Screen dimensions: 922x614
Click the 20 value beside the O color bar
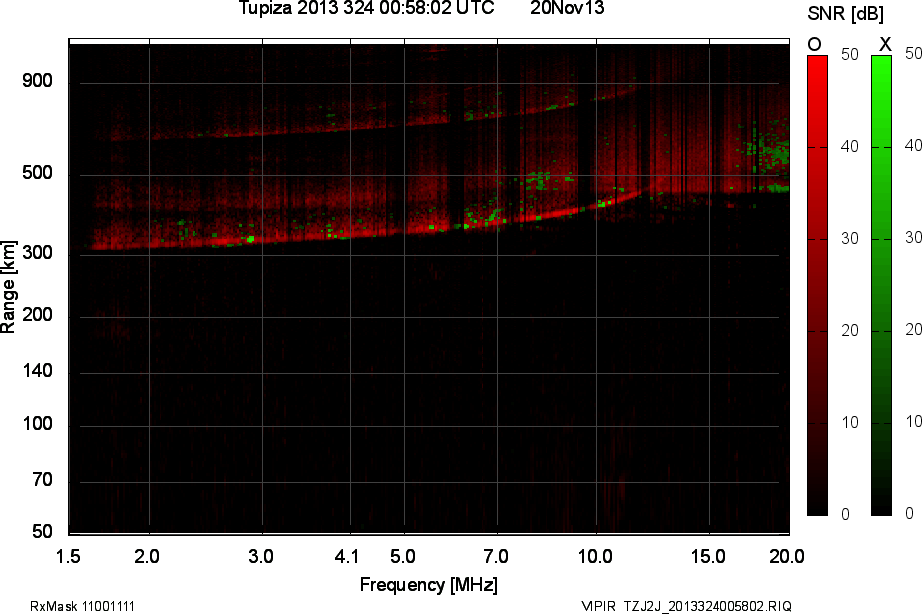point(850,331)
